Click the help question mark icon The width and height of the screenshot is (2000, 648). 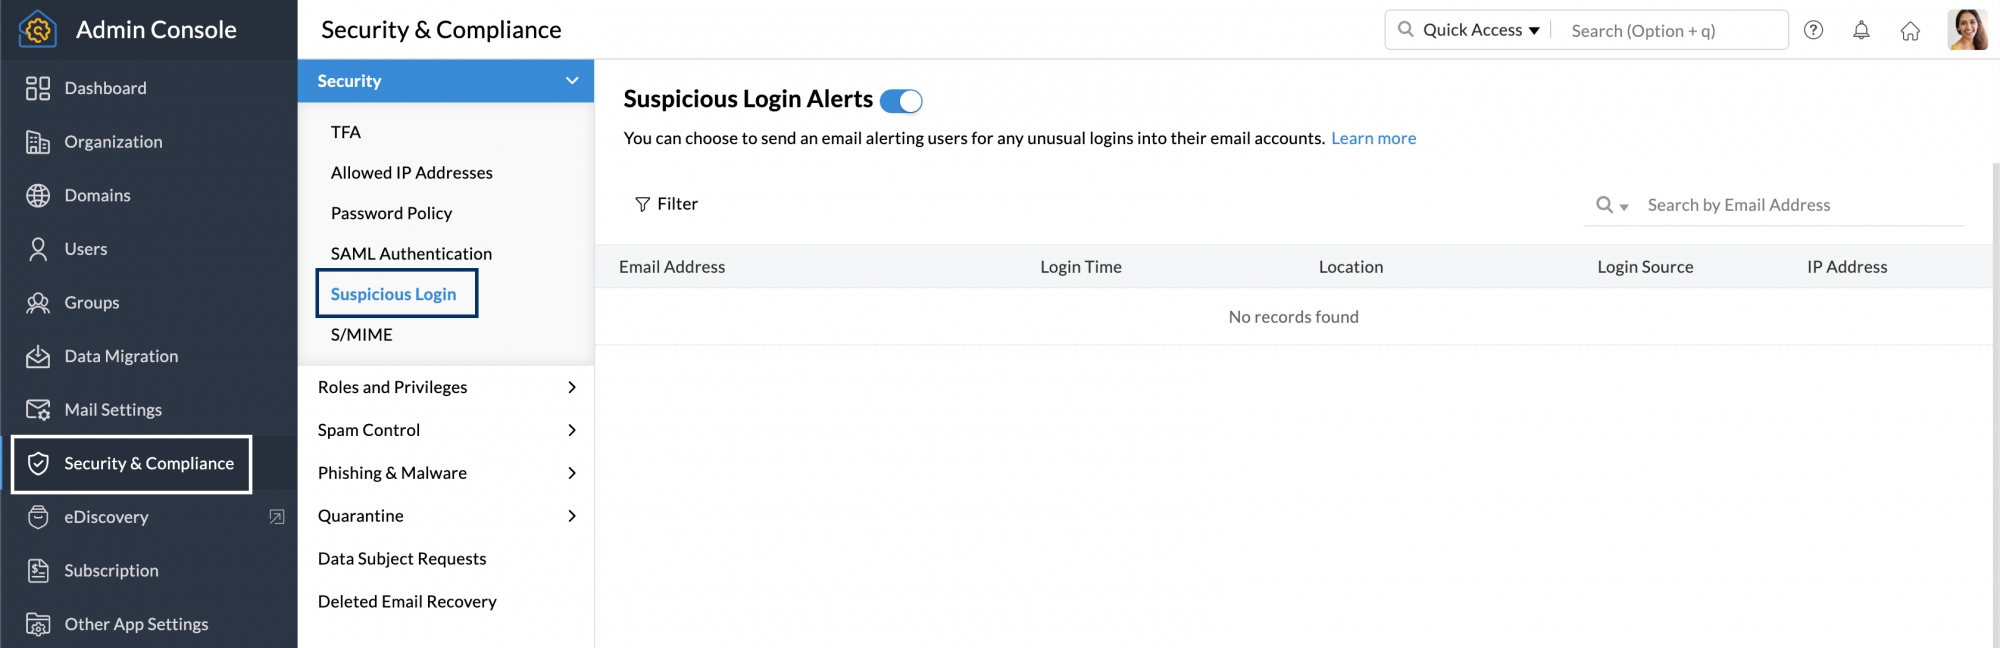(x=1813, y=30)
